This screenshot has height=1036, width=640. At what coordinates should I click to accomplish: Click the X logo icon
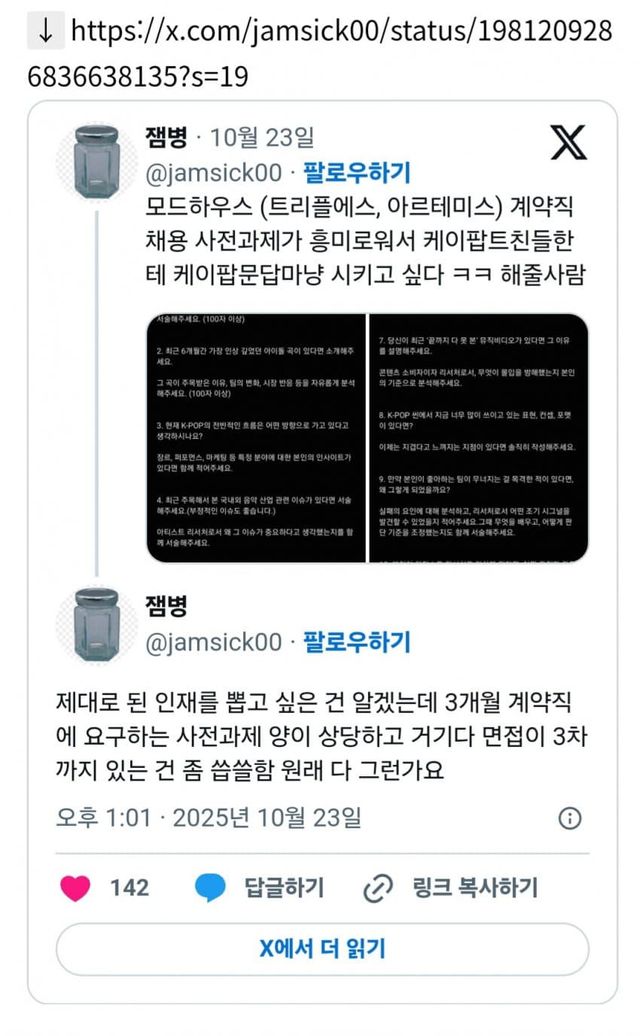569,142
